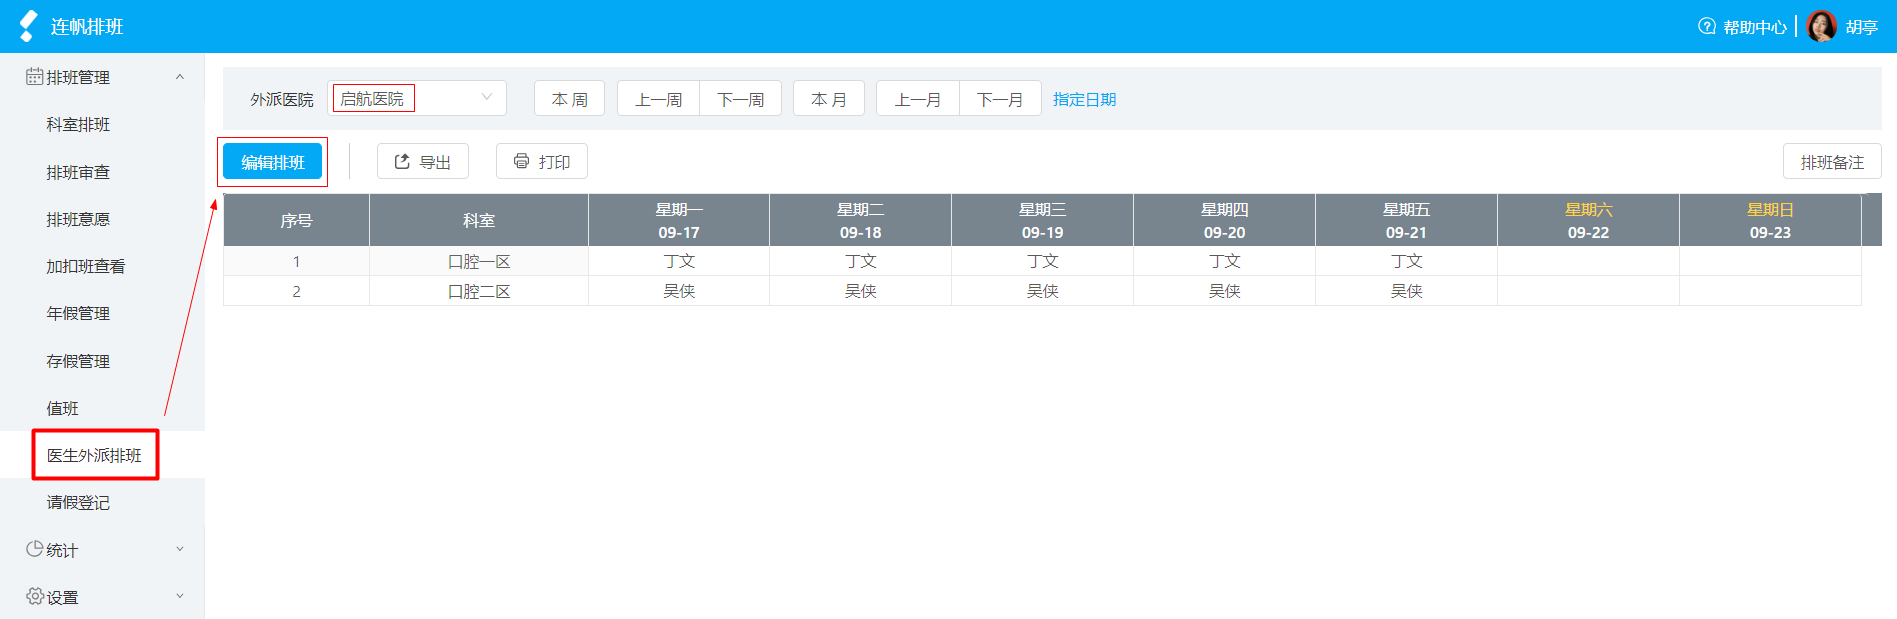Image resolution: width=1897 pixels, height=619 pixels.
Task: Open the 帮助中心 help icon
Action: 1707,26
